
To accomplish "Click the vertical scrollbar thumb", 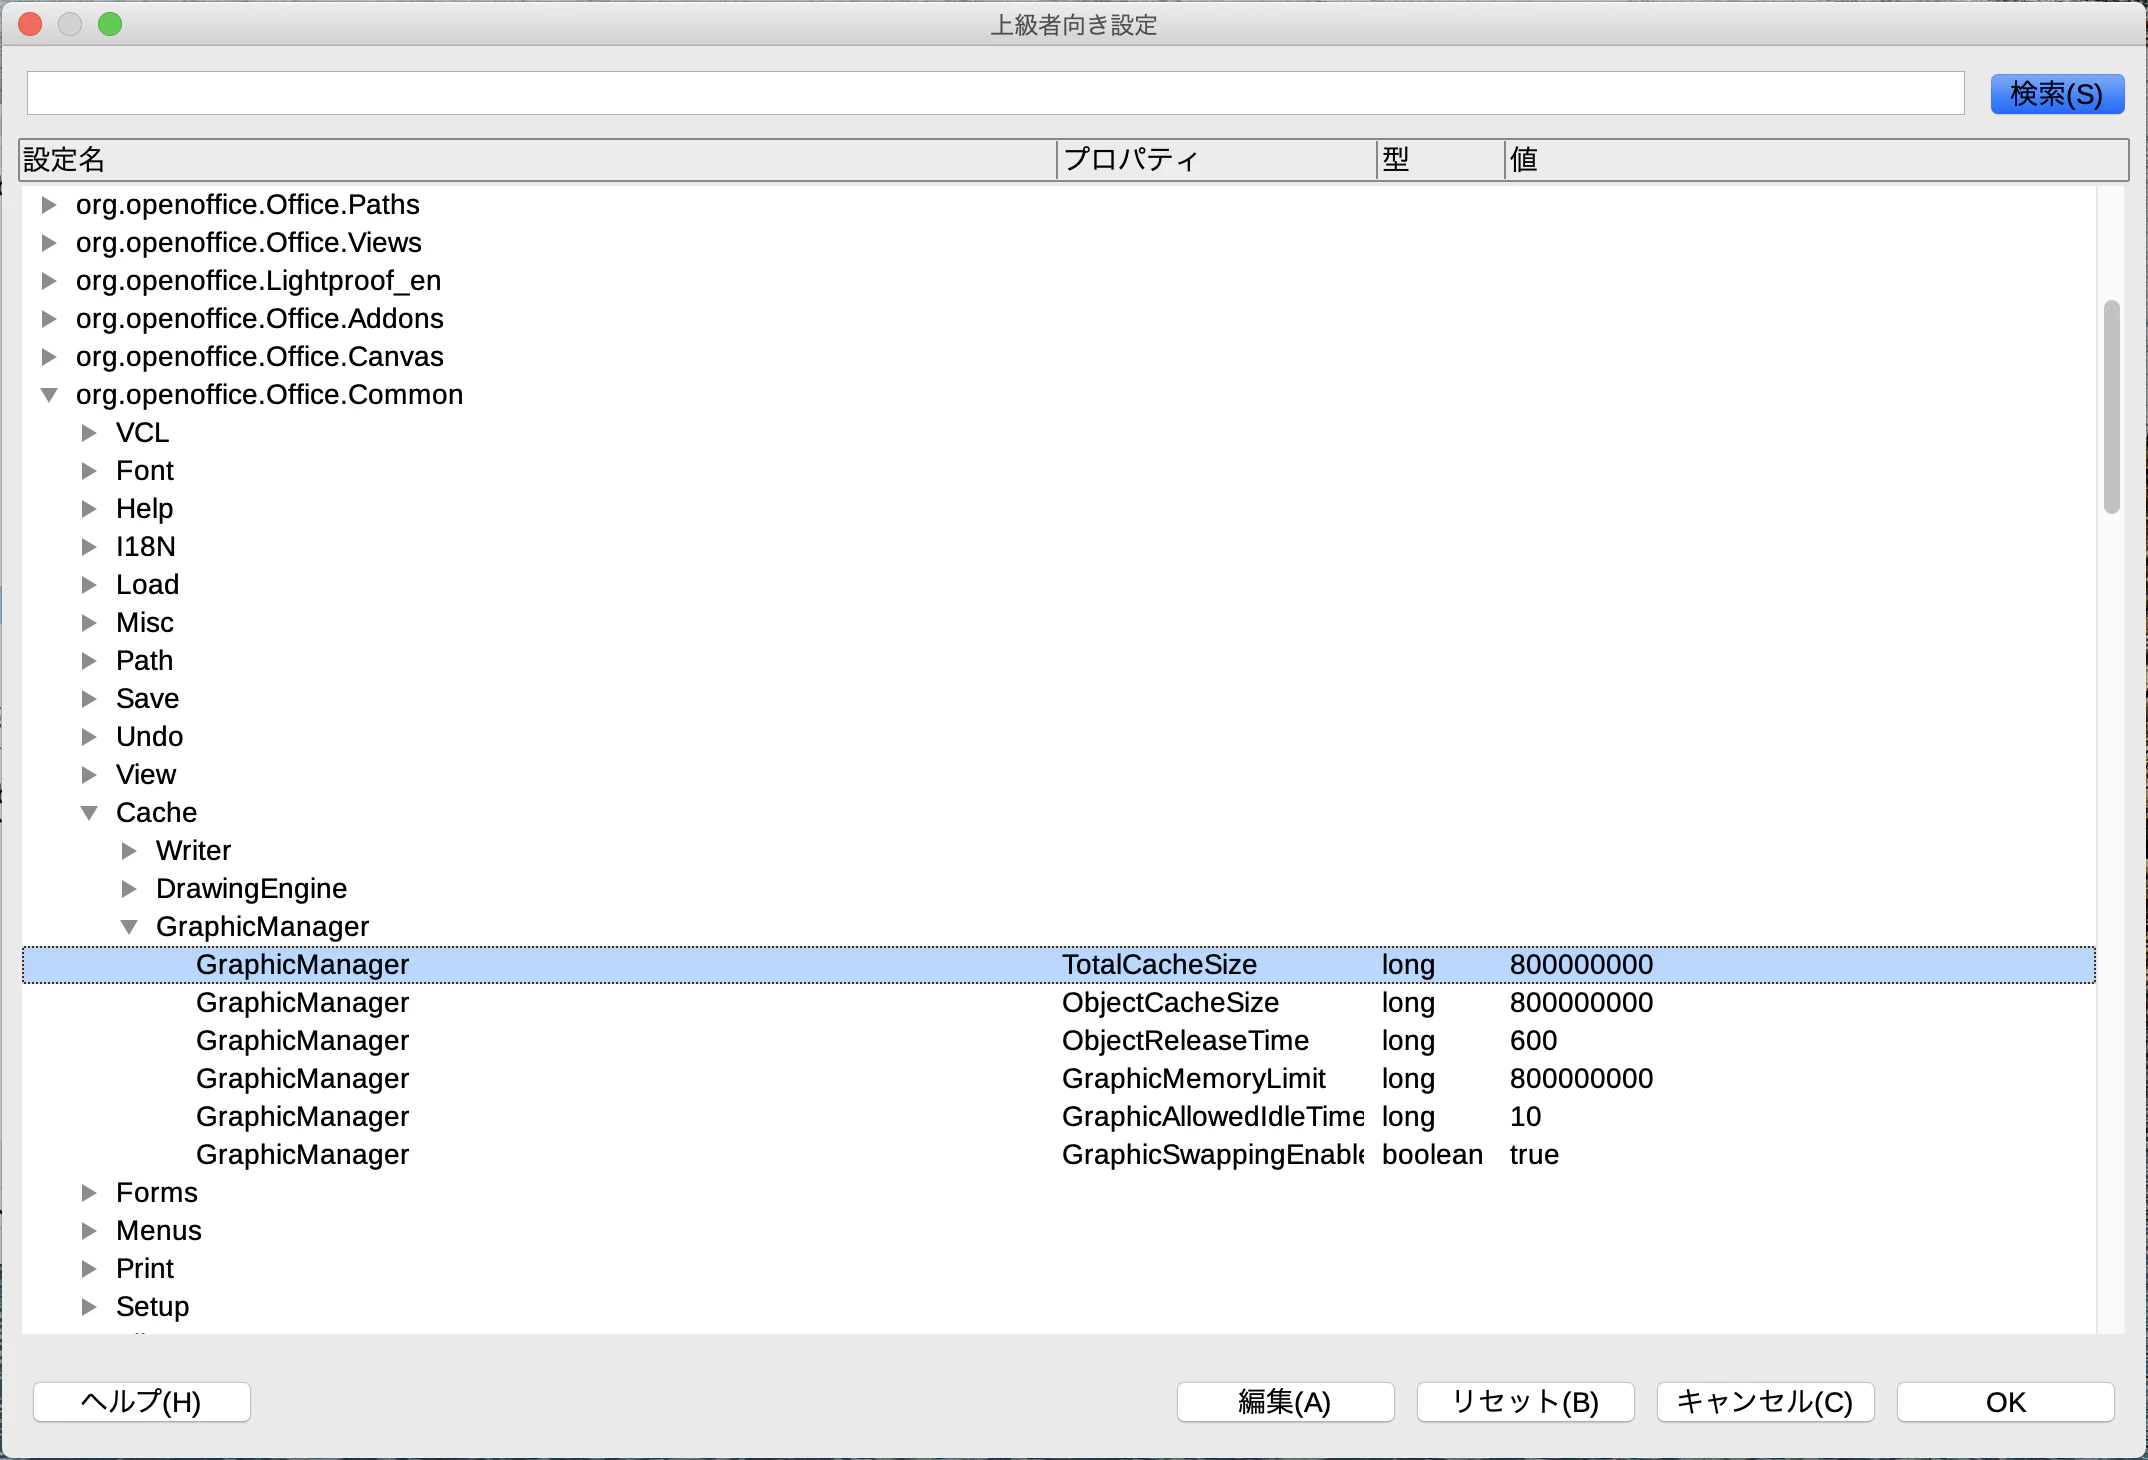I will (x=2112, y=407).
